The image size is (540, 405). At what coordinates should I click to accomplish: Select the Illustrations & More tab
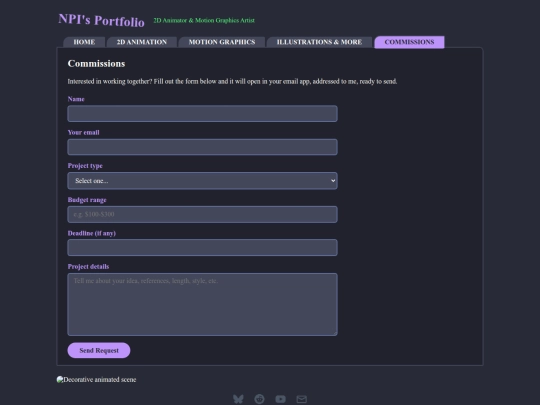point(319,42)
